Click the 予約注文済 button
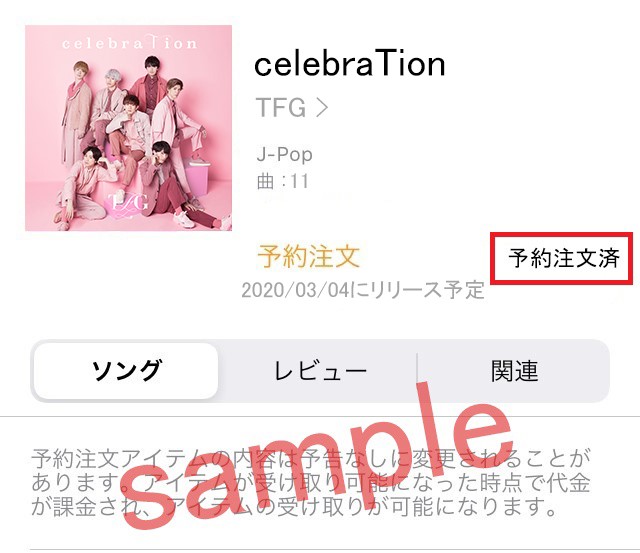640x553 pixels. pyautogui.click(x=562, y=258)
